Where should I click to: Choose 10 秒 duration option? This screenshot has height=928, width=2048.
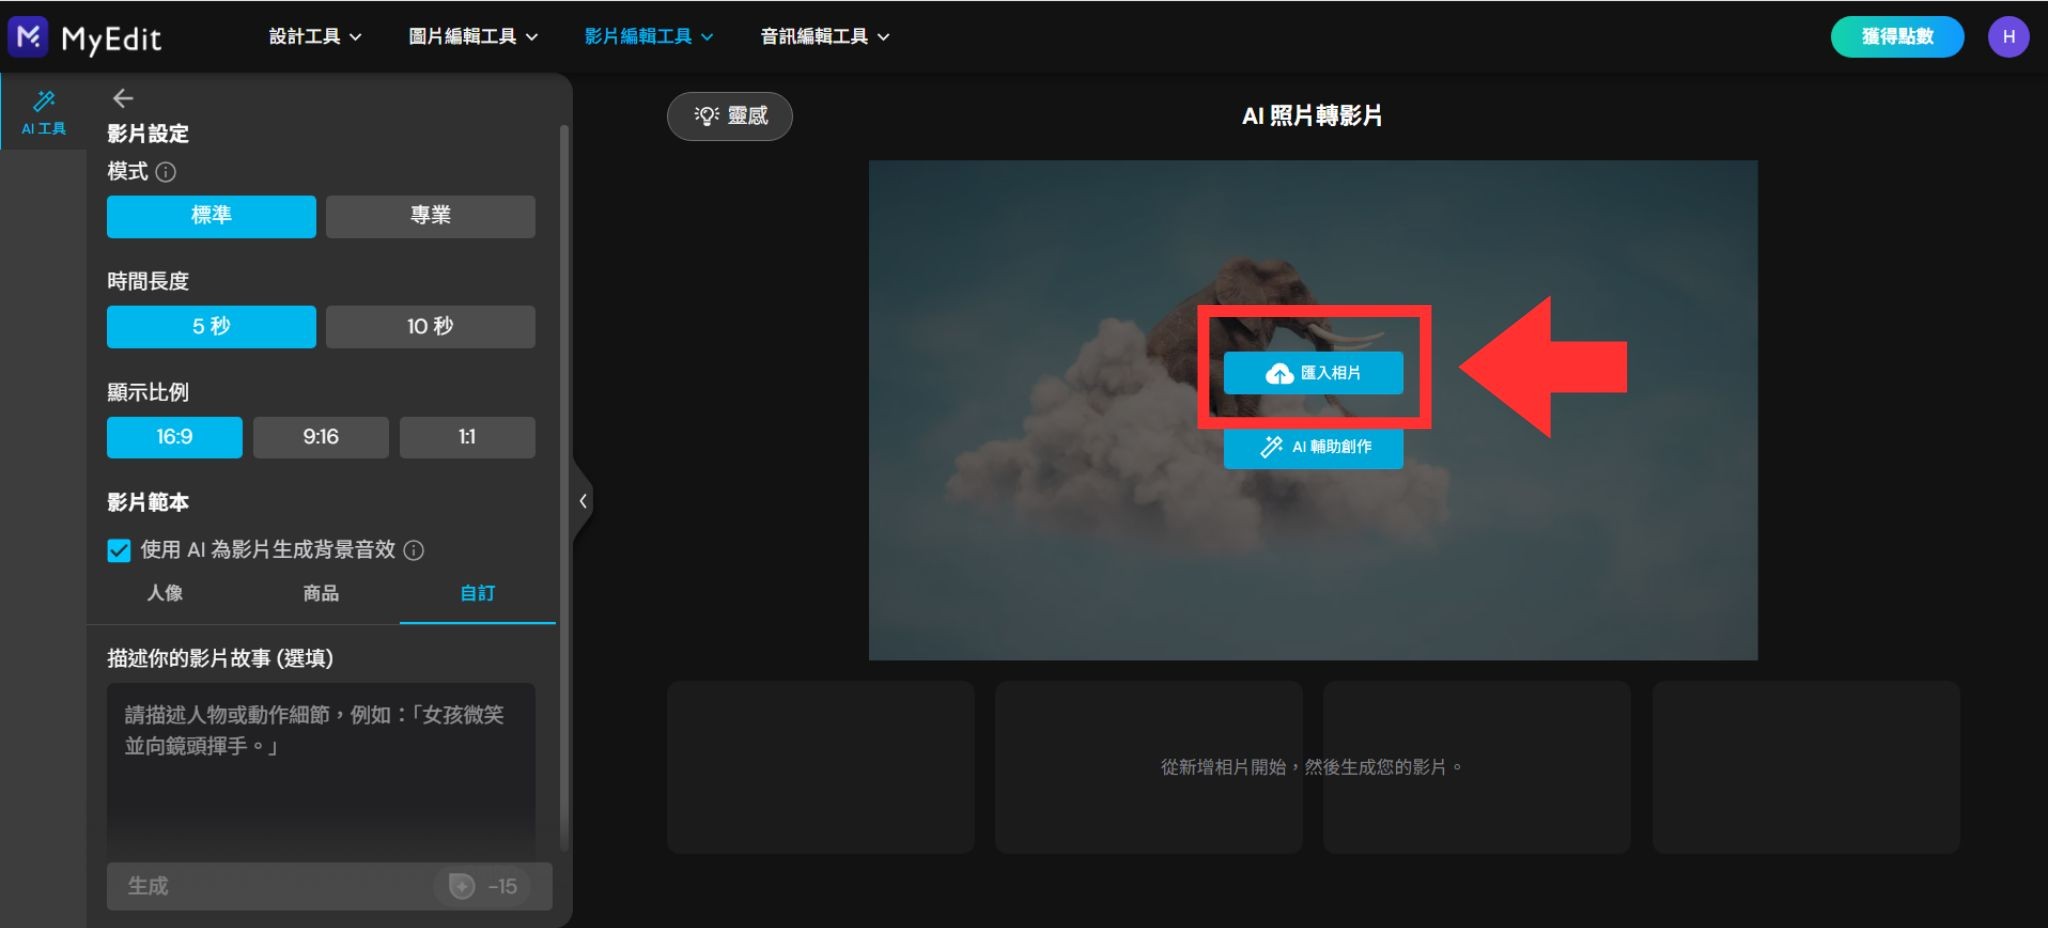coord(430,327)
